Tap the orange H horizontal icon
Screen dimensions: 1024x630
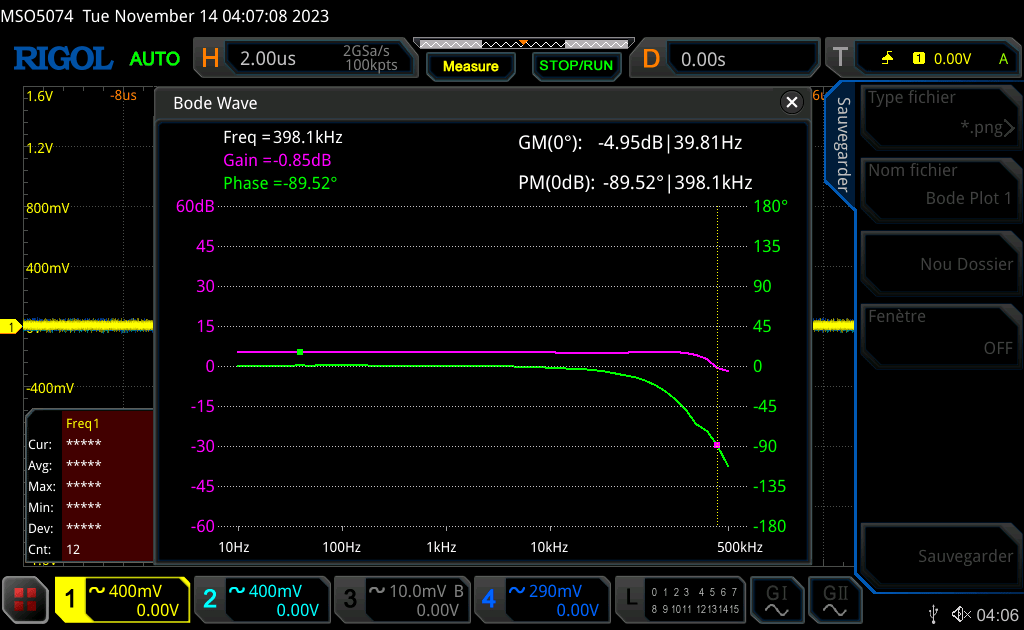click(x=210, y=59)
